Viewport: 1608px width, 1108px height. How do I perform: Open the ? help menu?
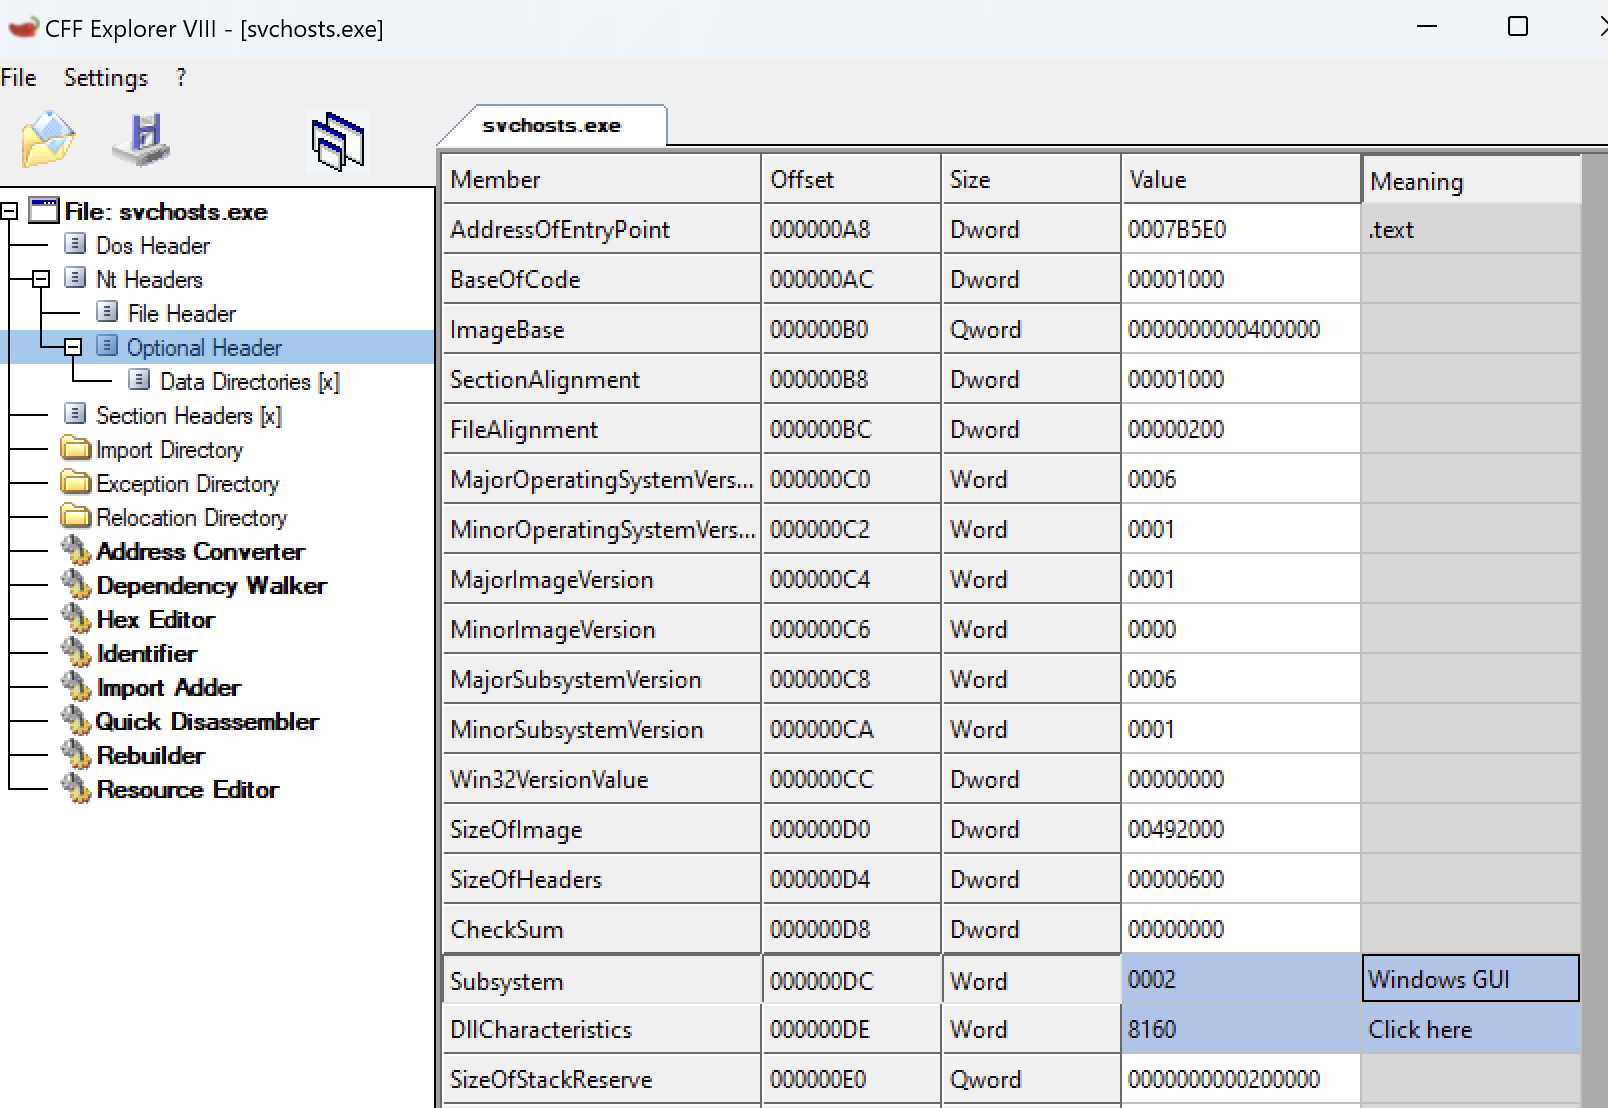(180, 78)
